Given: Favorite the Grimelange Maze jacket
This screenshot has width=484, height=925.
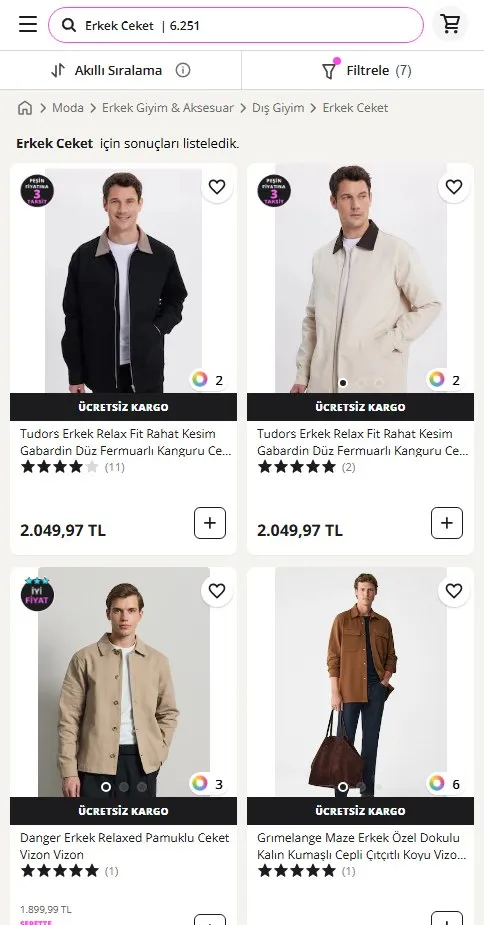Looking at the screenshot, I should [453, 591].
